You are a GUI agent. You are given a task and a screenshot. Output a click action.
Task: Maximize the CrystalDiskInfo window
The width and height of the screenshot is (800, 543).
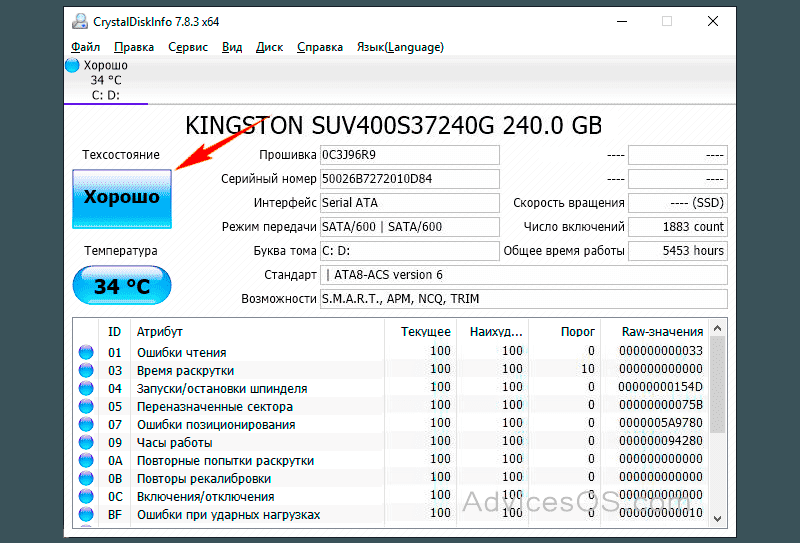[x=667, y=21]
